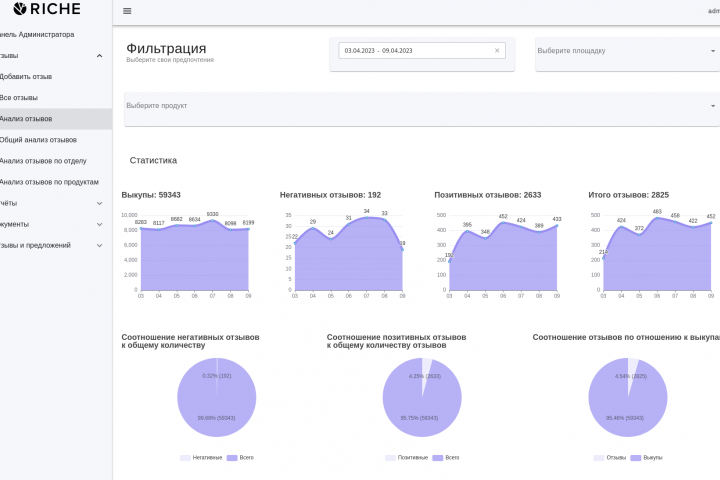The height and width of the screenshot is (480, 720).
Task: Go to Все отзывы page
Action: (20, 97)
